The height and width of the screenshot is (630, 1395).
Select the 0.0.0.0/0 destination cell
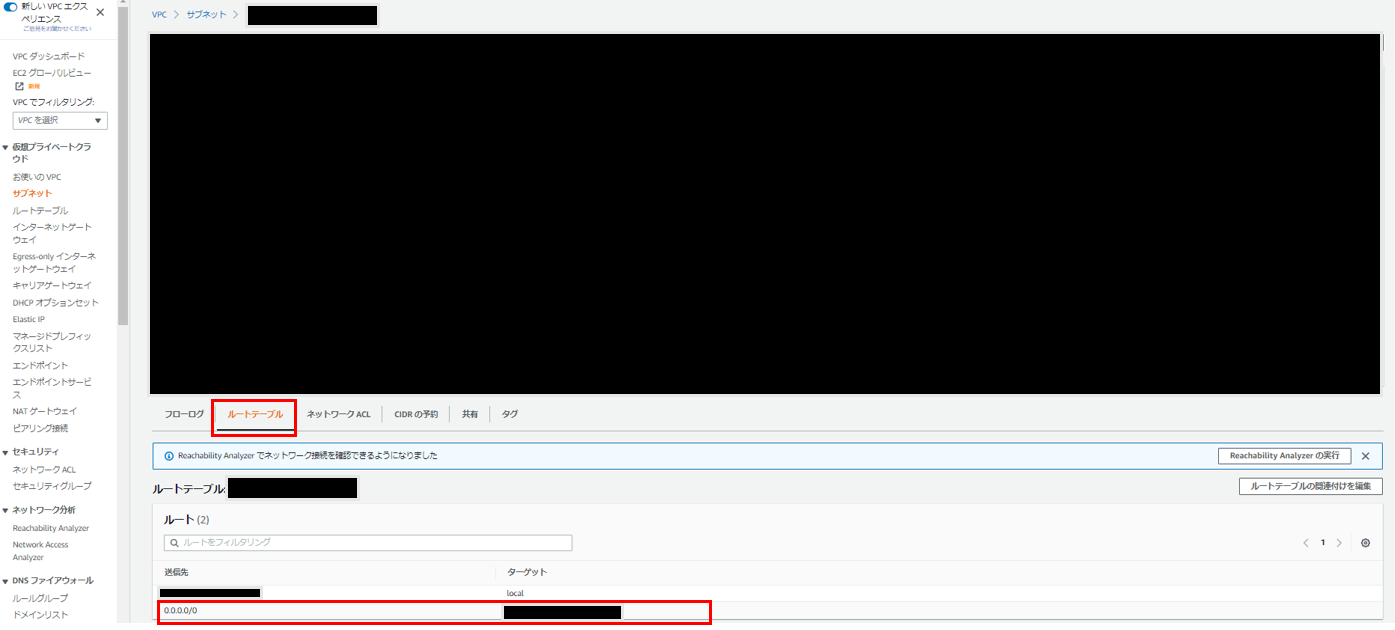[x=181, y=610]
